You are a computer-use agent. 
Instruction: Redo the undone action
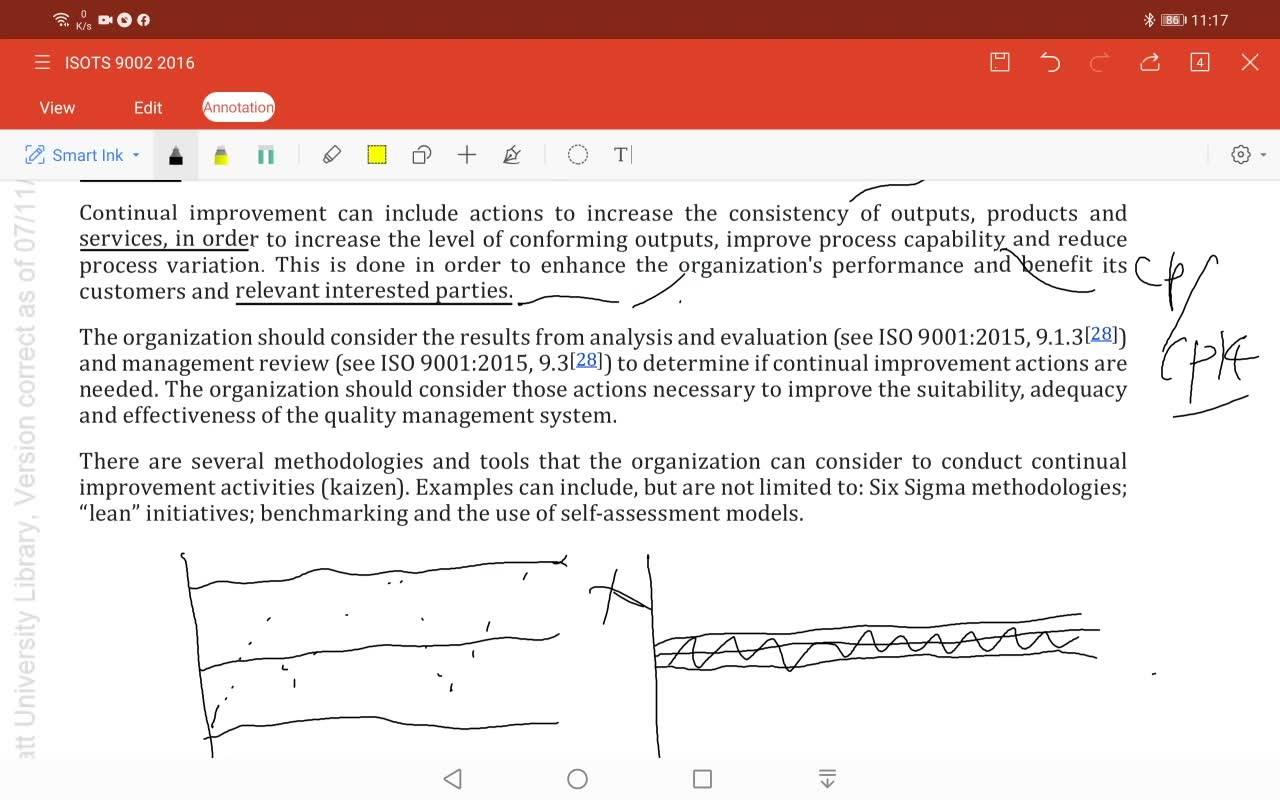[1099, 62]
